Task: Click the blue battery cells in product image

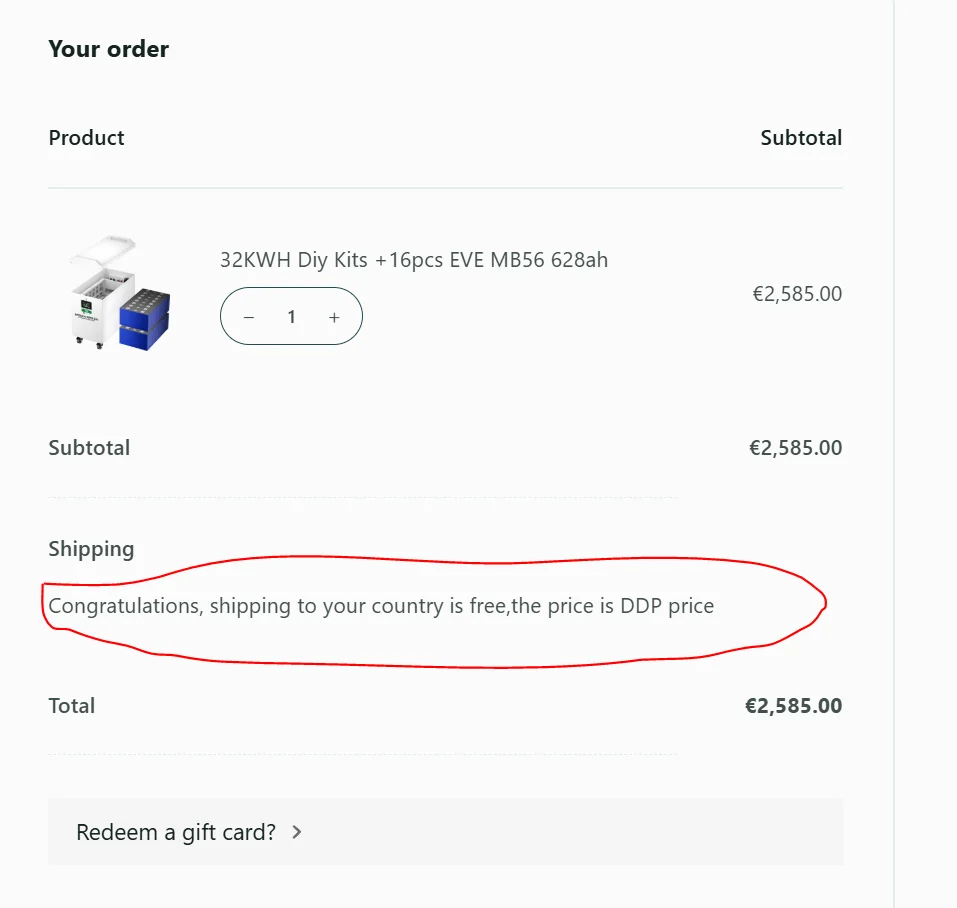Action: (145, 320)
